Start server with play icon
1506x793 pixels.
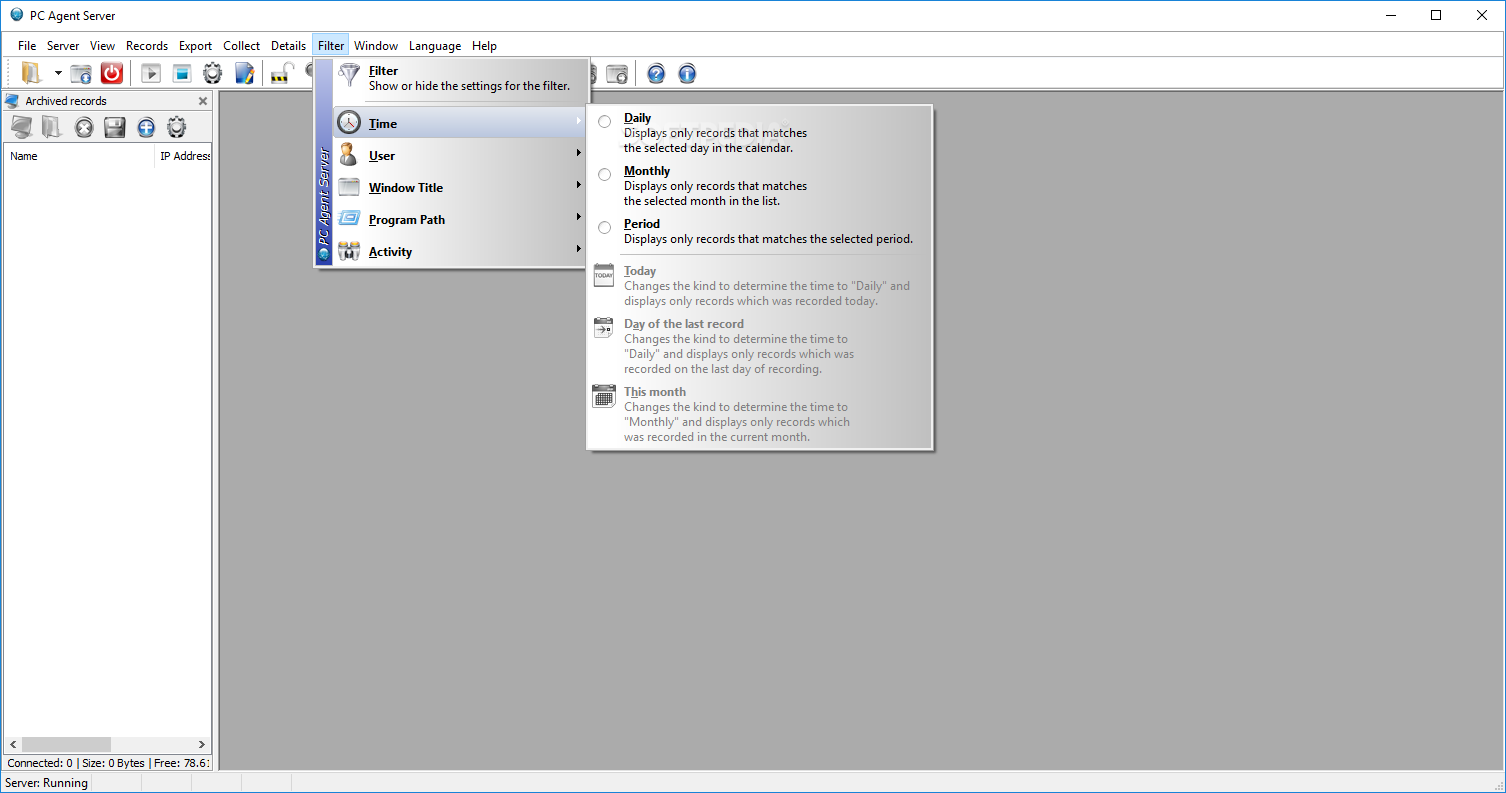pos(151,73)
